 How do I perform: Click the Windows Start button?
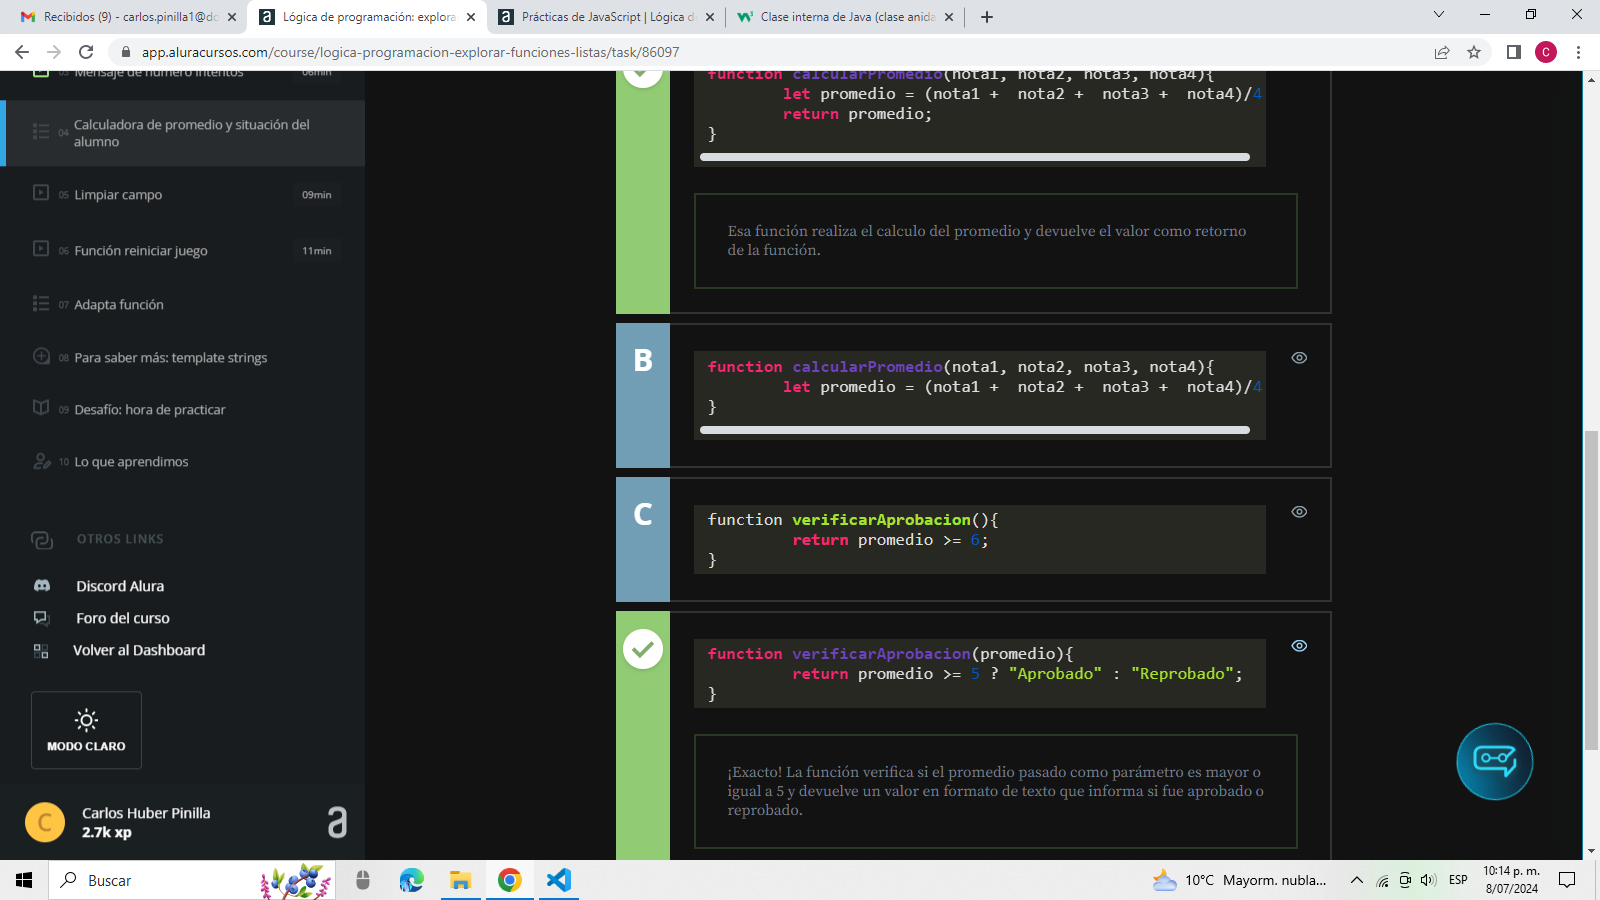pos(24,880)
